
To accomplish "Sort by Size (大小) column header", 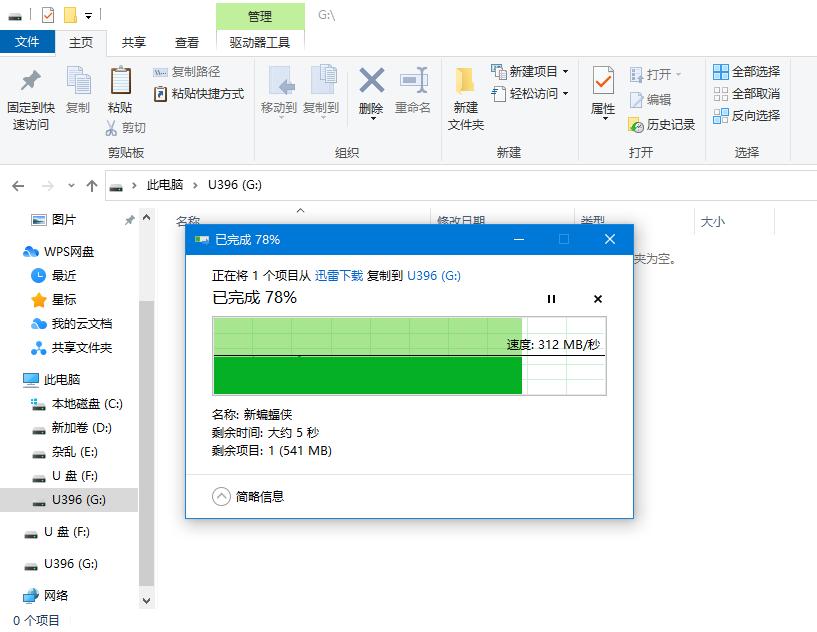I will 713,221.
